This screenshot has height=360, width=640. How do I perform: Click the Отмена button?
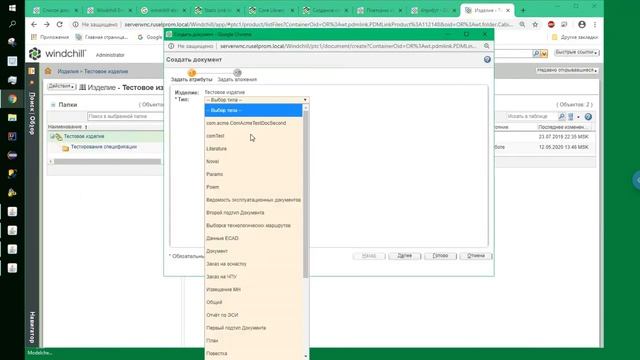[x=476, y=256]
